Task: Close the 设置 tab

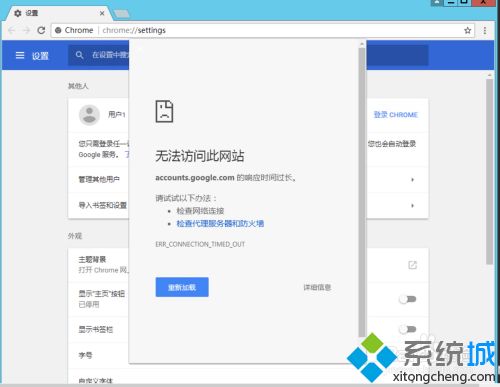Action: (102, 13)
